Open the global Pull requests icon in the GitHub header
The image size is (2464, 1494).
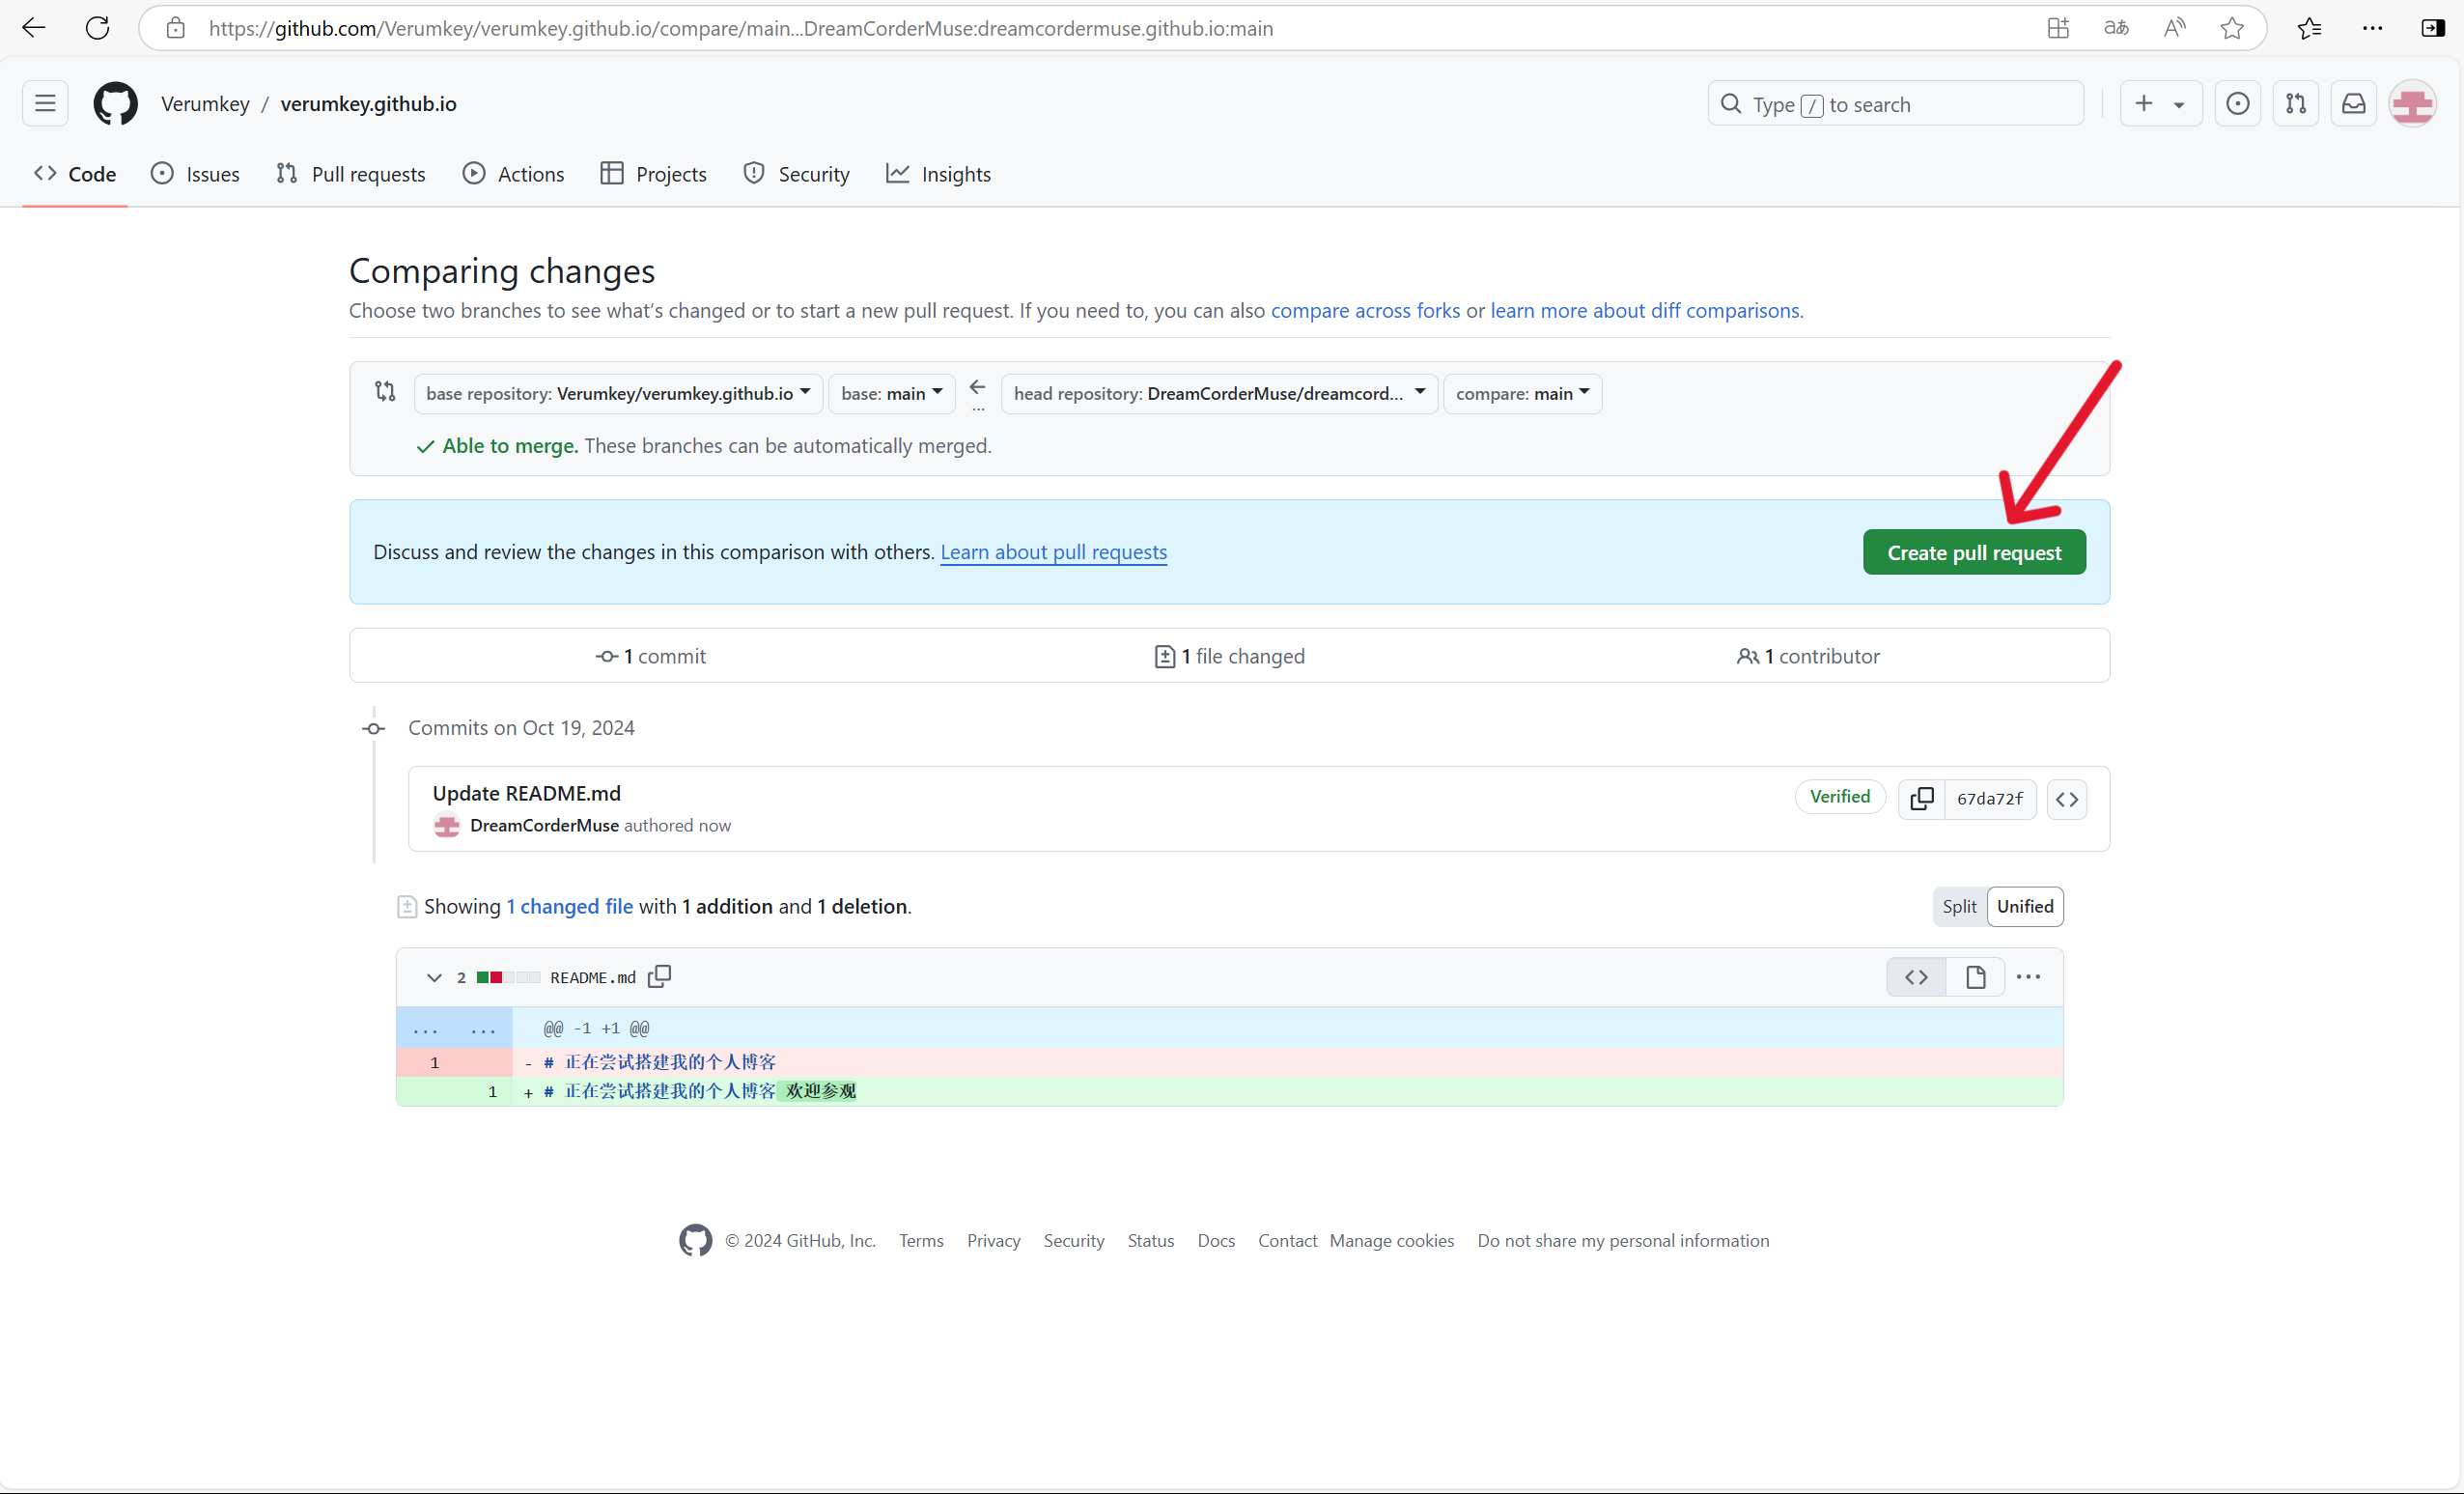2296,103
